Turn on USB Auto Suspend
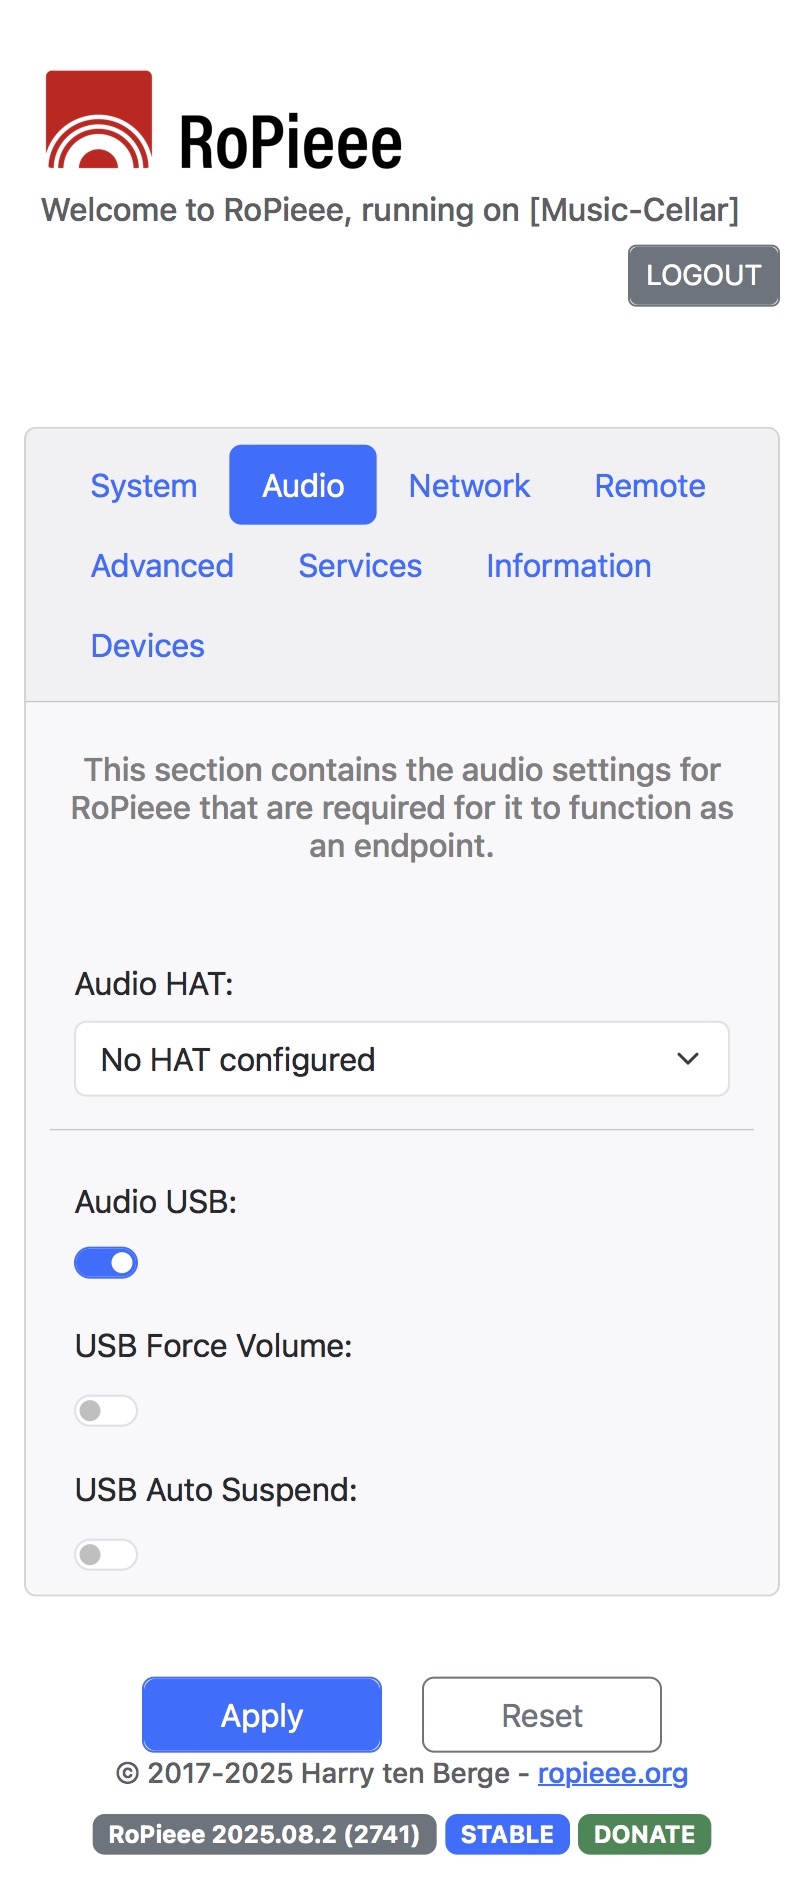The height and width of the screenshot is (1902, 804). (x=106, y=1555)
